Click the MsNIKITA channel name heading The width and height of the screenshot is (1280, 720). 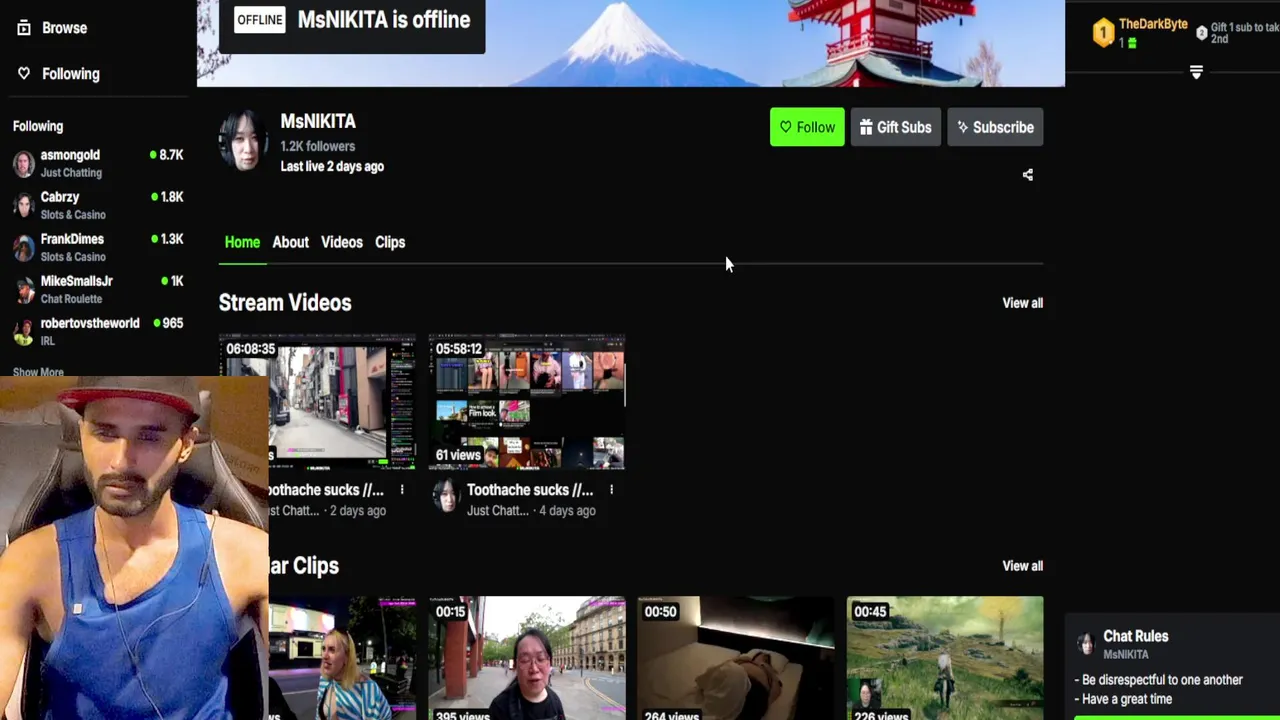[x=318, y=121]
